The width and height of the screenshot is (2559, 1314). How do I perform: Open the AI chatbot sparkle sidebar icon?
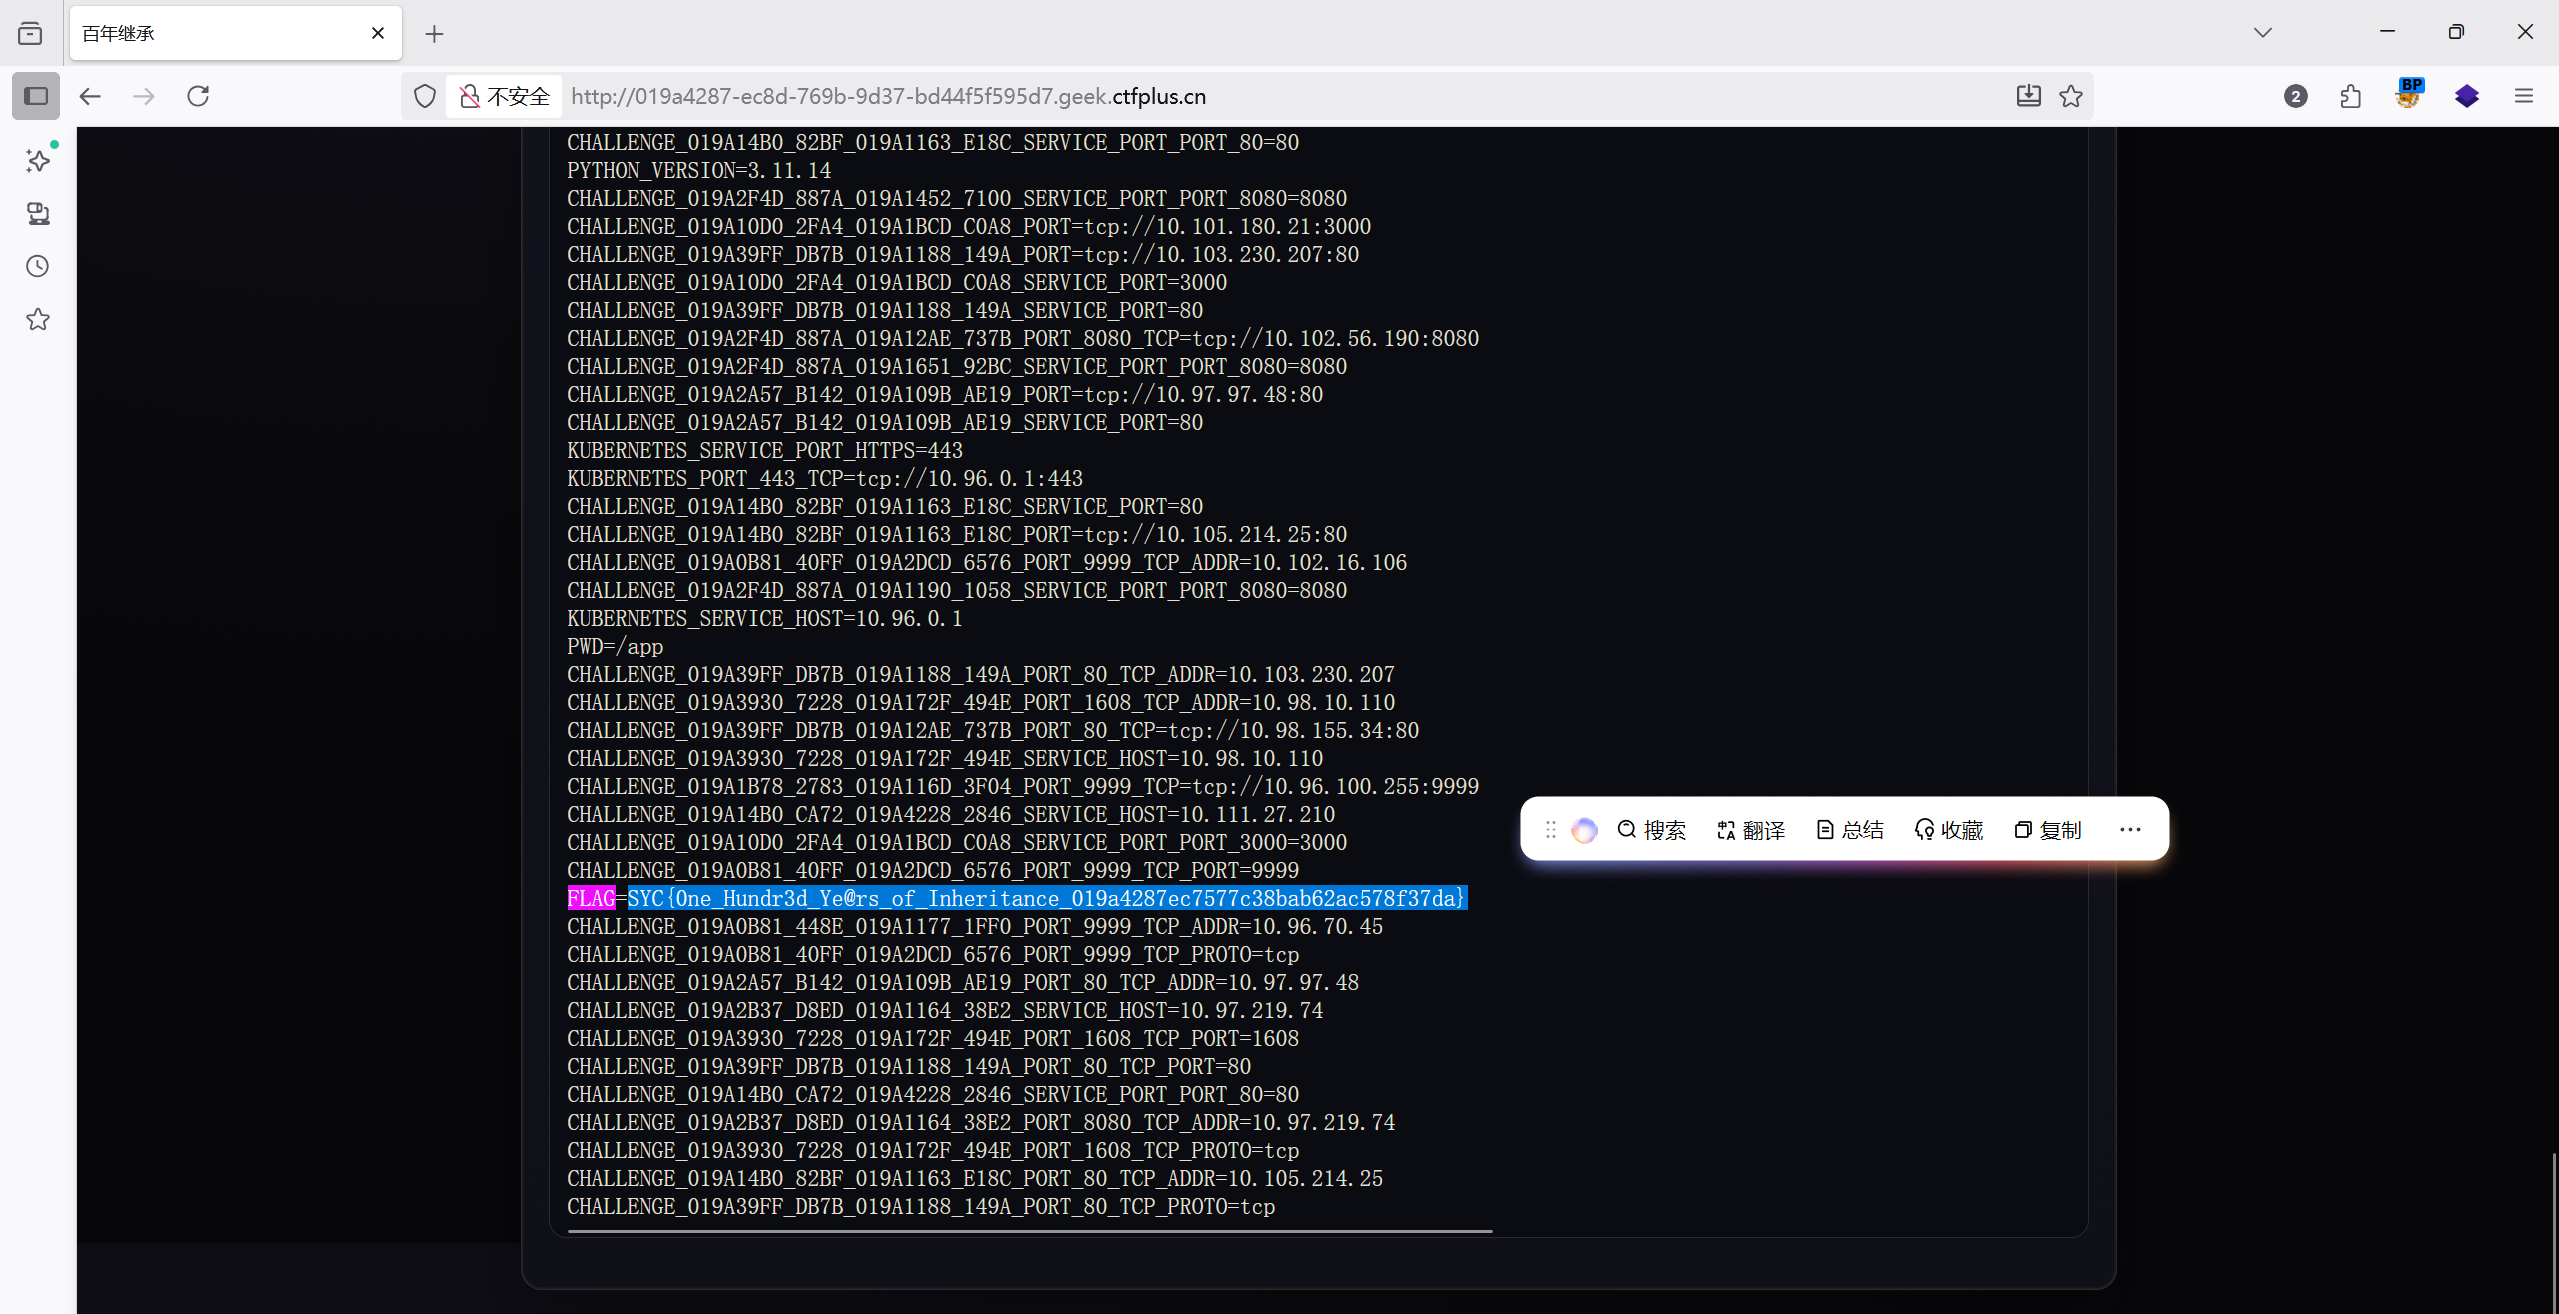coord(38,160)
